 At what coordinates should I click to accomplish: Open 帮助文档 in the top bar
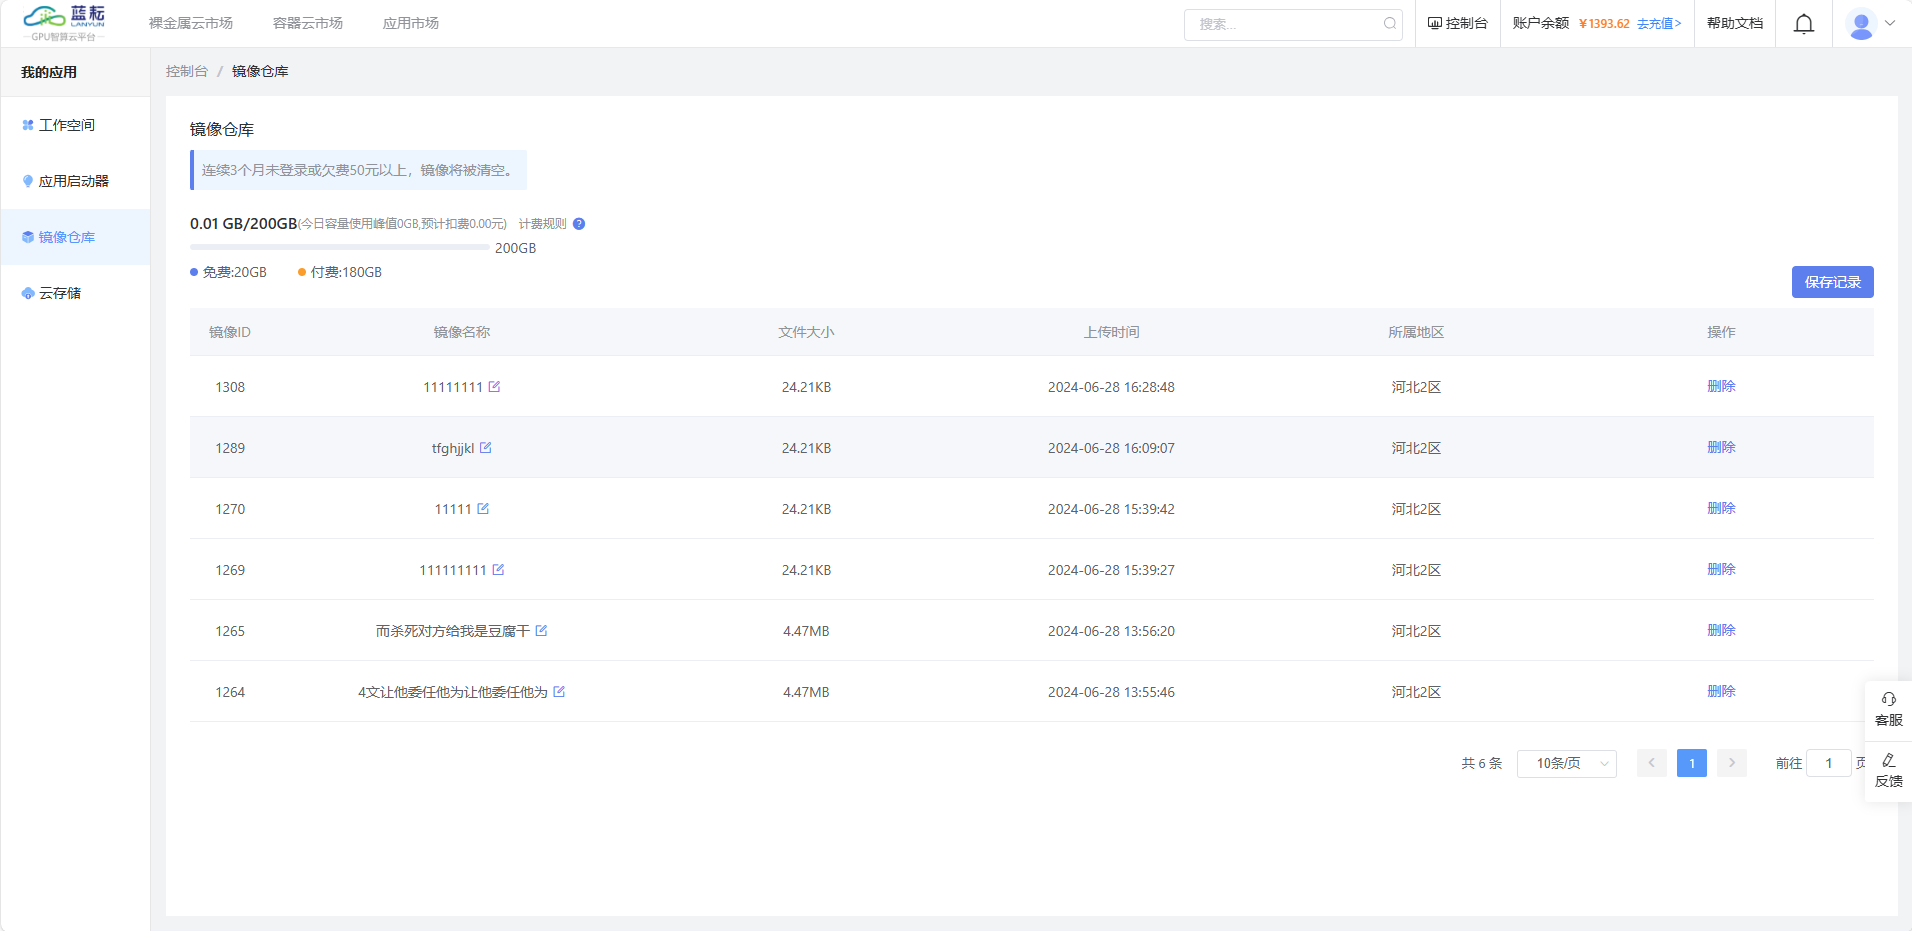coord(1735,23)
